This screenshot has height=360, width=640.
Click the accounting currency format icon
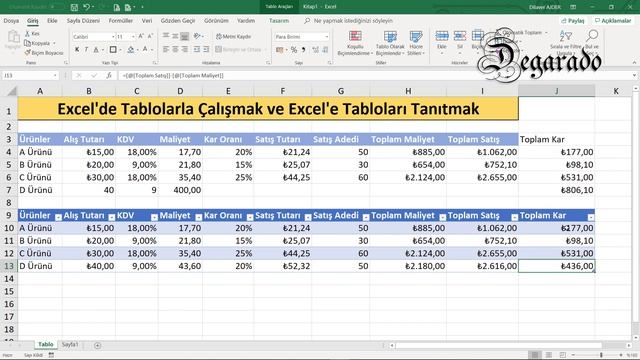click(x=279, y=50)
